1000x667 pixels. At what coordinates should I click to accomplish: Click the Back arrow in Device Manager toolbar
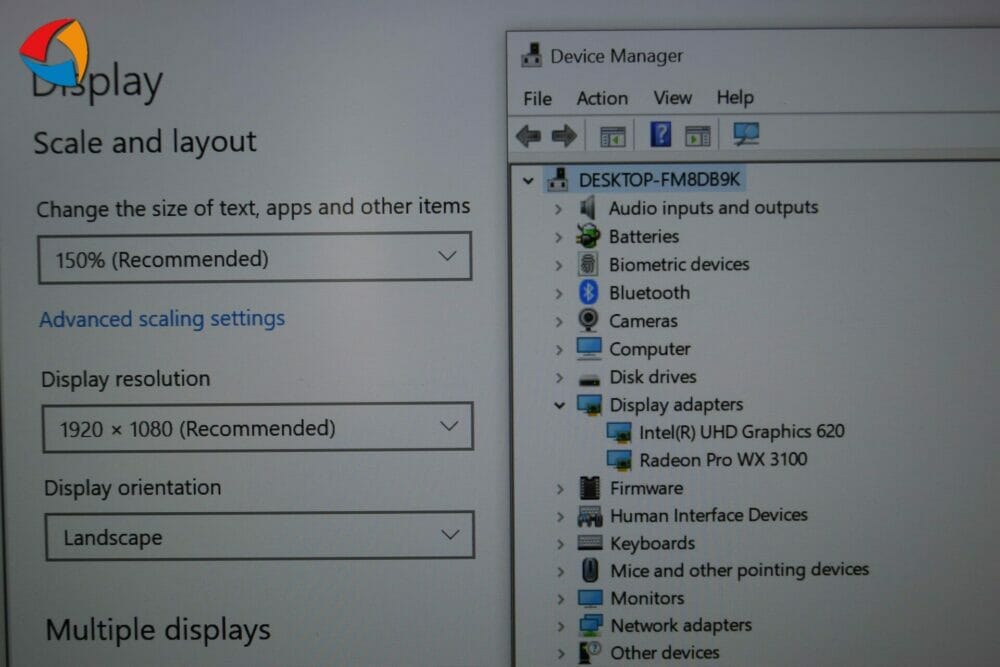pos(528,135)
